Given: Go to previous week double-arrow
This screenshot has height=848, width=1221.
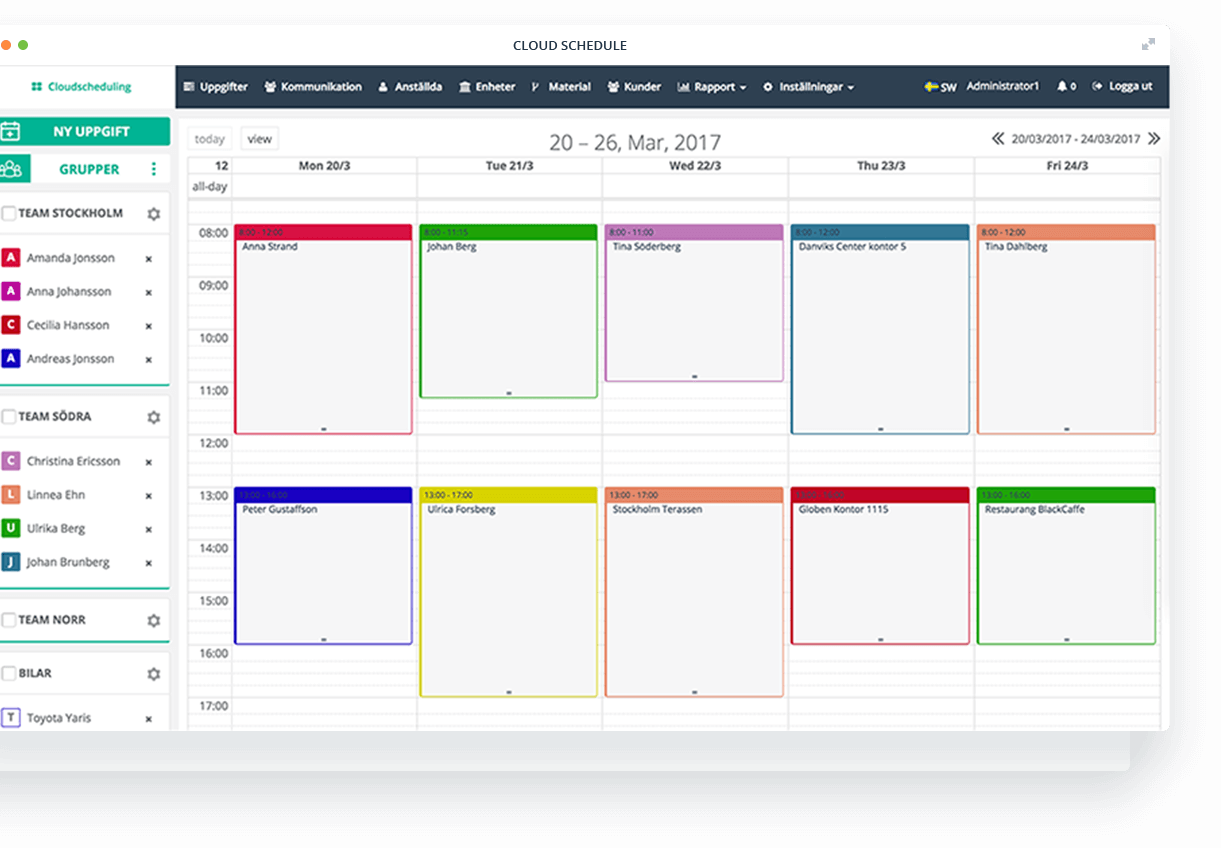Looking at the screenshot, I should click(x=997, y=139).
